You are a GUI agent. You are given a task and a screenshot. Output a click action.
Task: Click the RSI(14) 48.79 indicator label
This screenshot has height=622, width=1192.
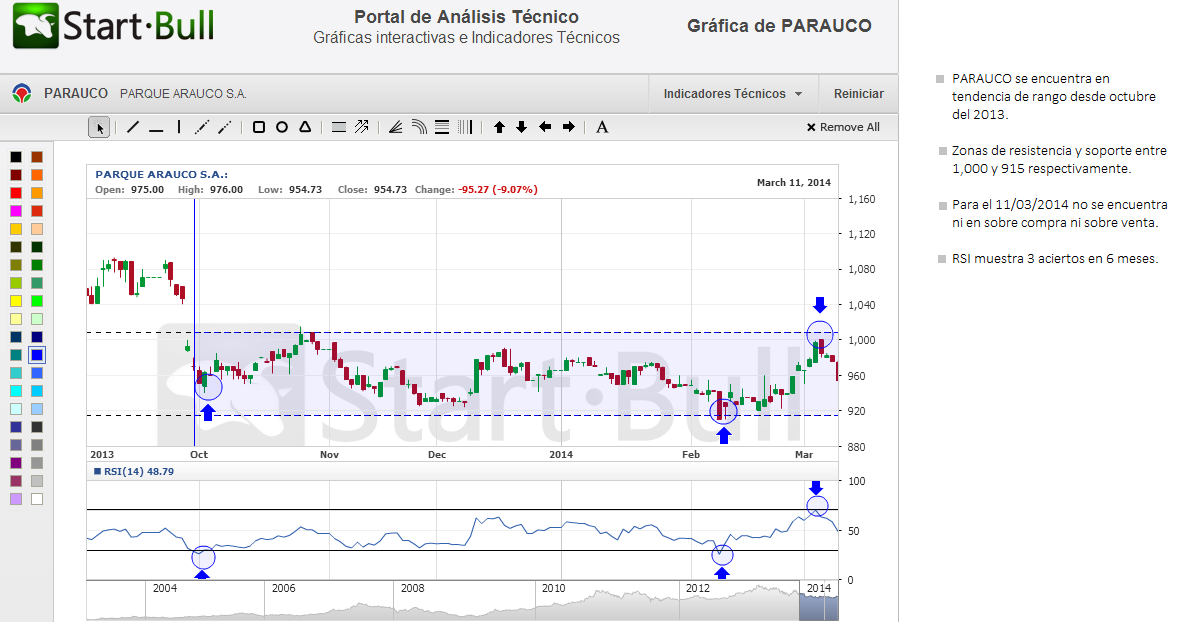pos(134,471)
